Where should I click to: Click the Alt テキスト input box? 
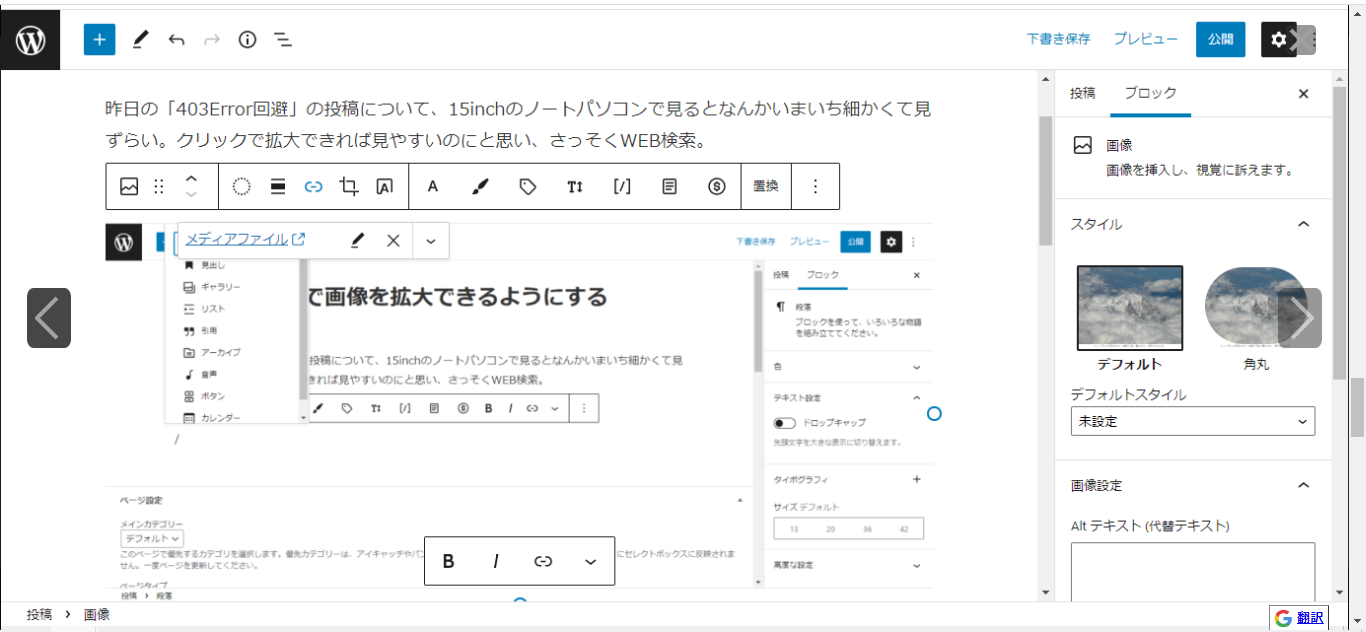point(1192,570)
